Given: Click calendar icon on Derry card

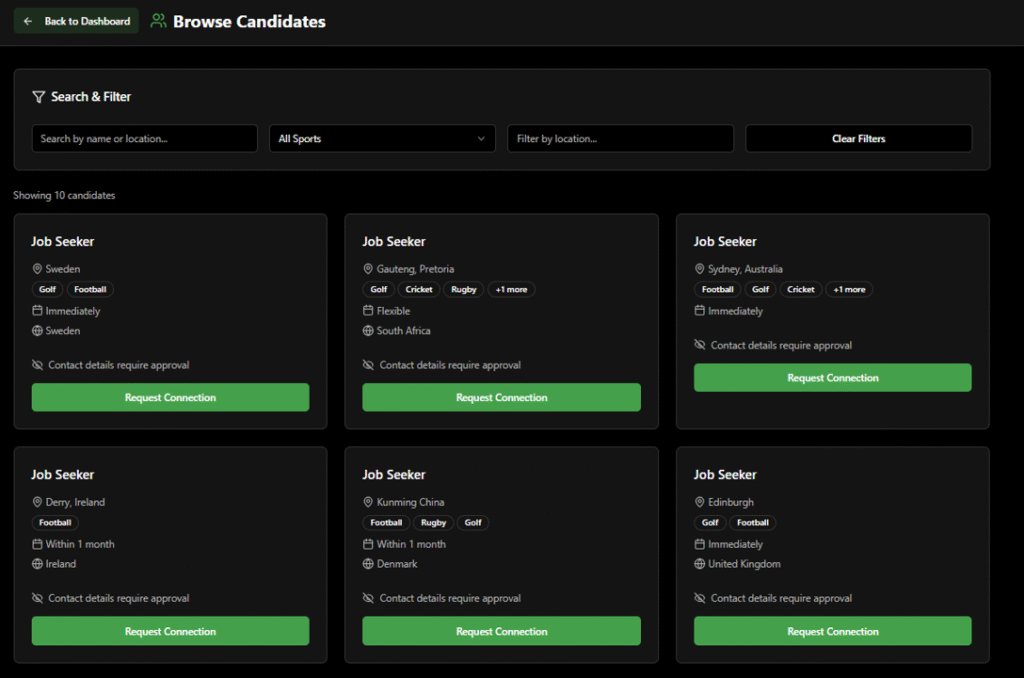Looking at the screenshot, I should (x=37, y=544).
